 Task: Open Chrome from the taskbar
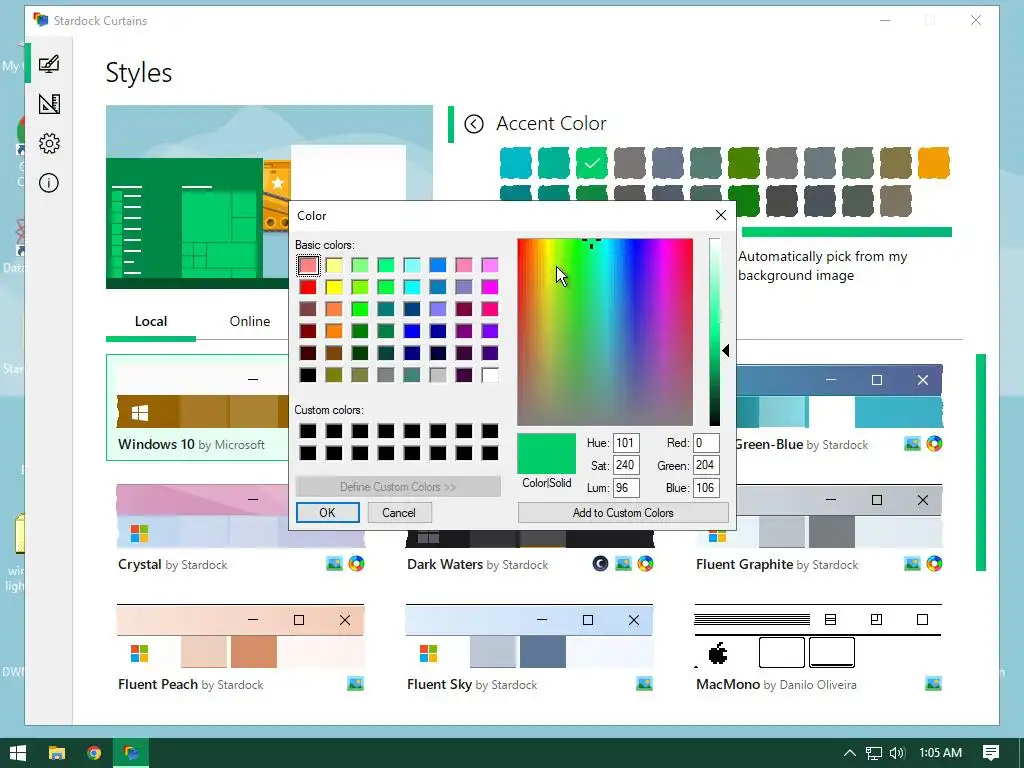coord(94,753)
